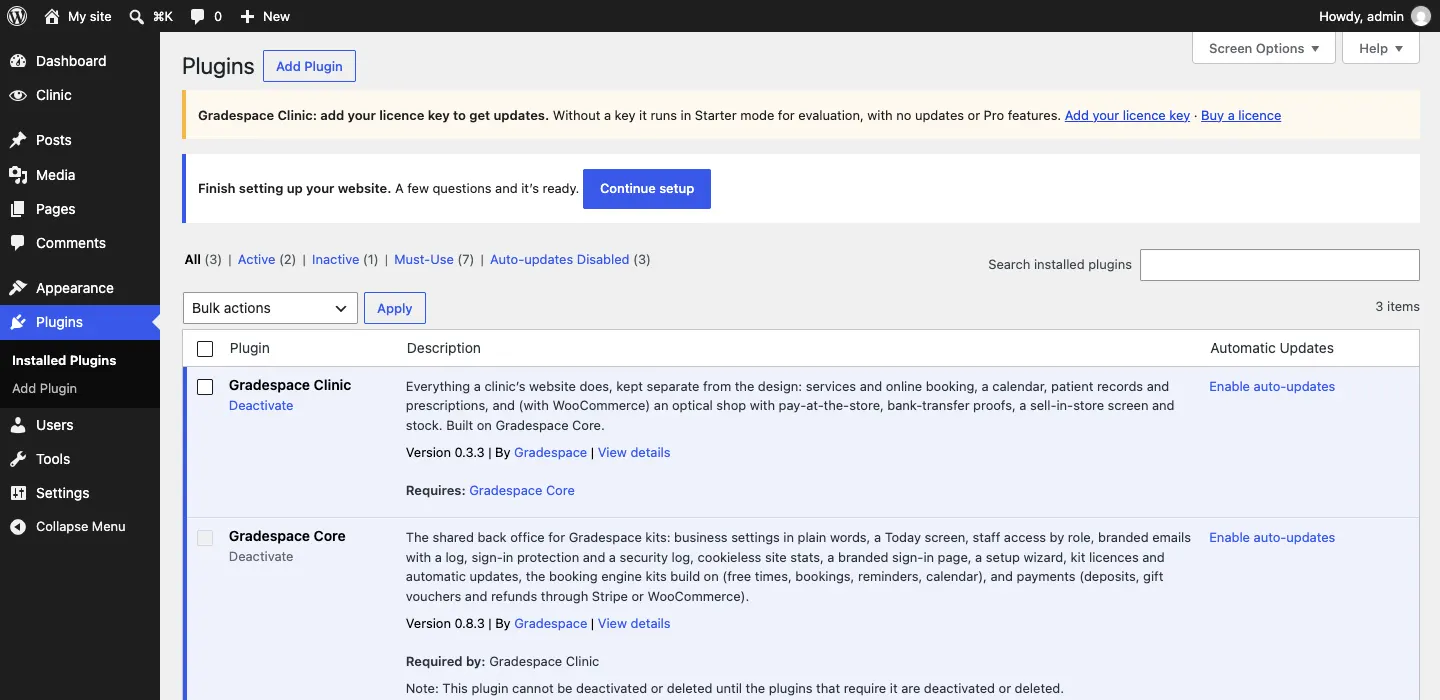Open the WordPress logo menu
Viewport: 1440px width, 700px height.
[x=17, y=16]
